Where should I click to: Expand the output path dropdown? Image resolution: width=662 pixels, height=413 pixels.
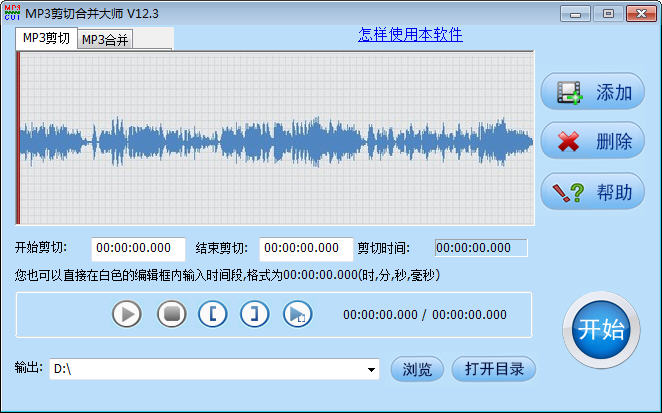click(x=371, y=369)
